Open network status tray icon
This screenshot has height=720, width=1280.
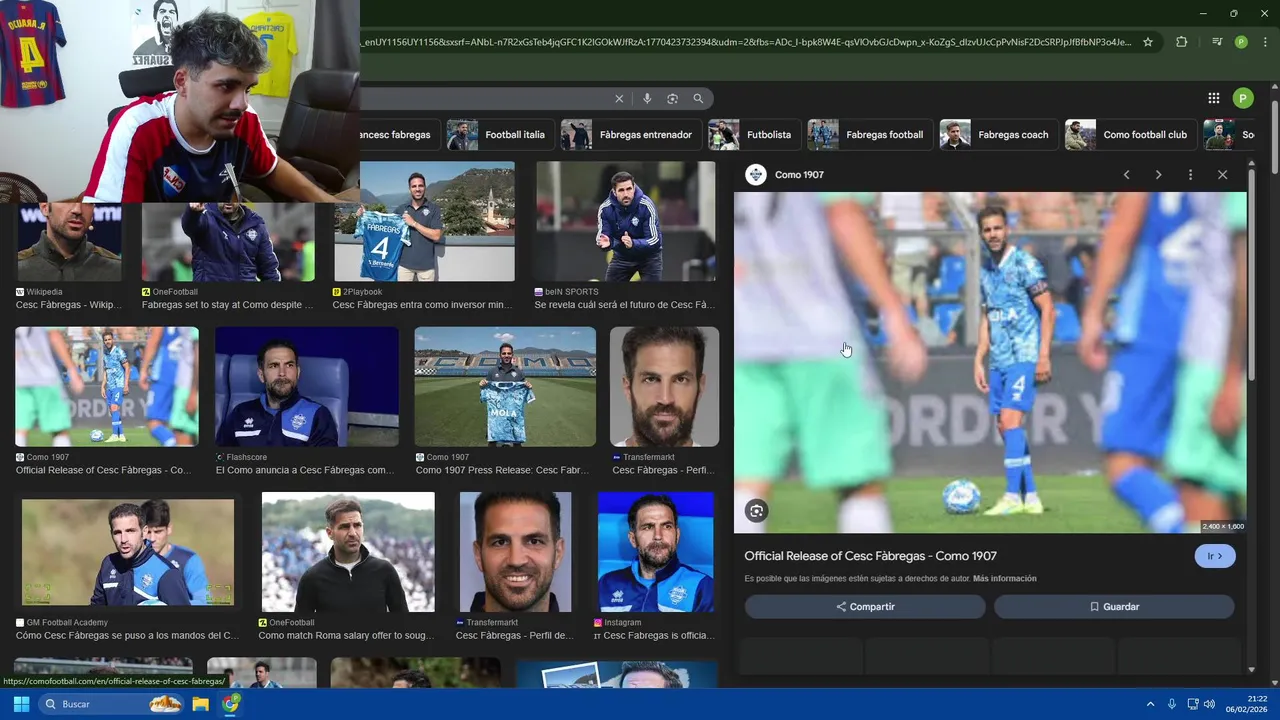coord(1193,704)
